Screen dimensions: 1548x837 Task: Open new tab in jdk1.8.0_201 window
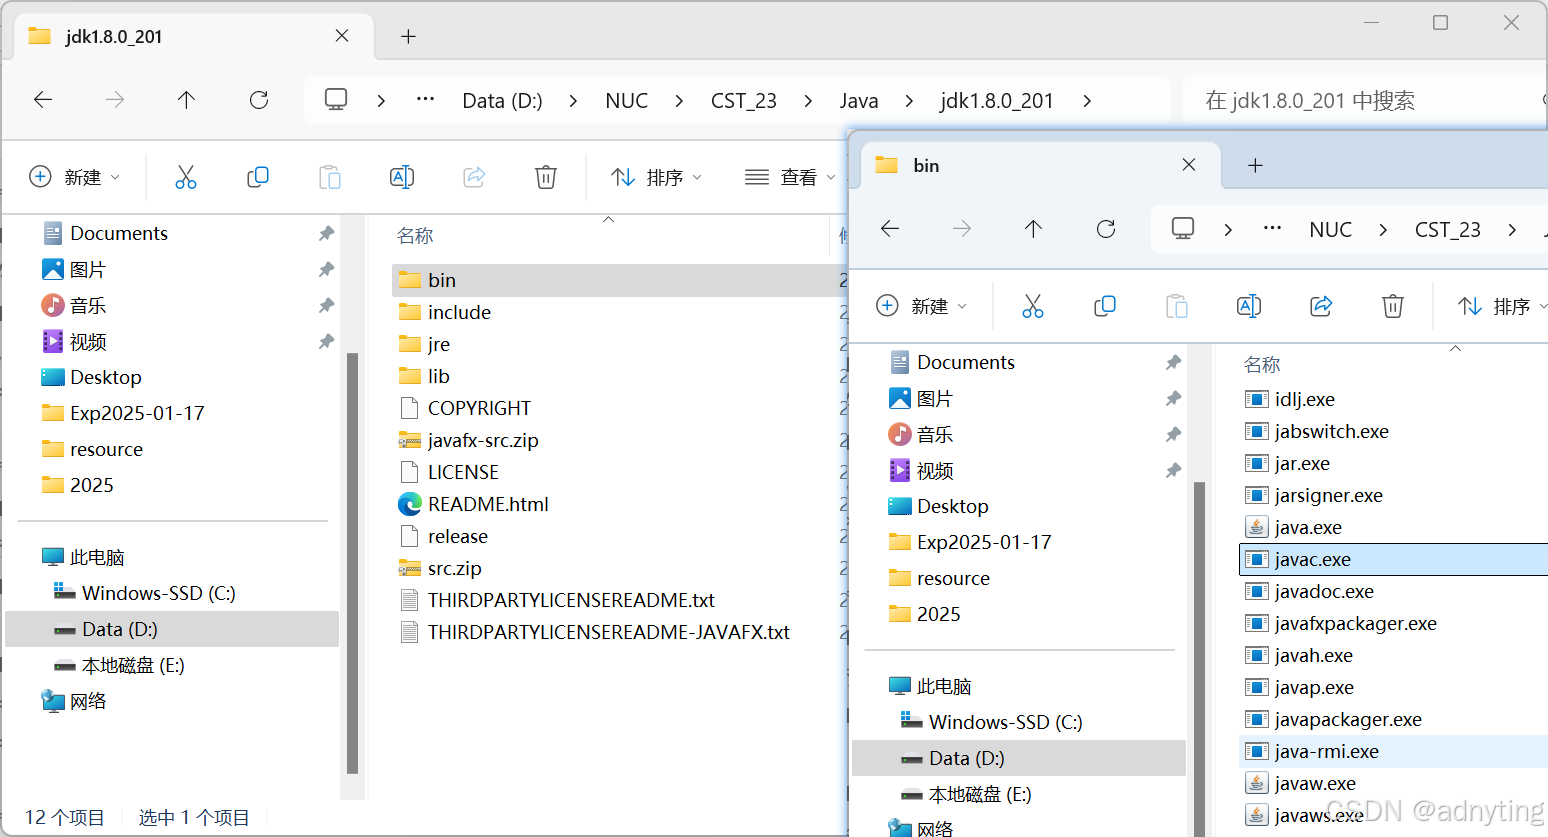pos(408,37)
